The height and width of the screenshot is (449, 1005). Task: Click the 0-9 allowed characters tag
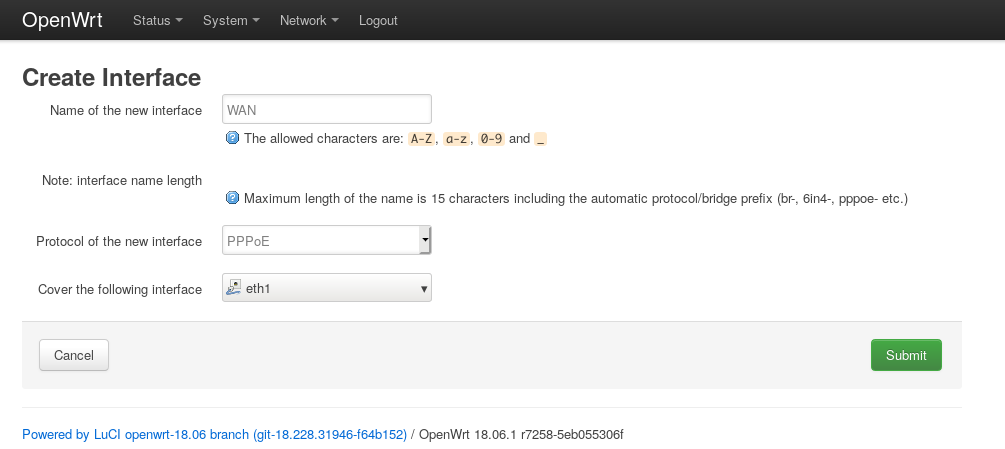pos(490,139)
